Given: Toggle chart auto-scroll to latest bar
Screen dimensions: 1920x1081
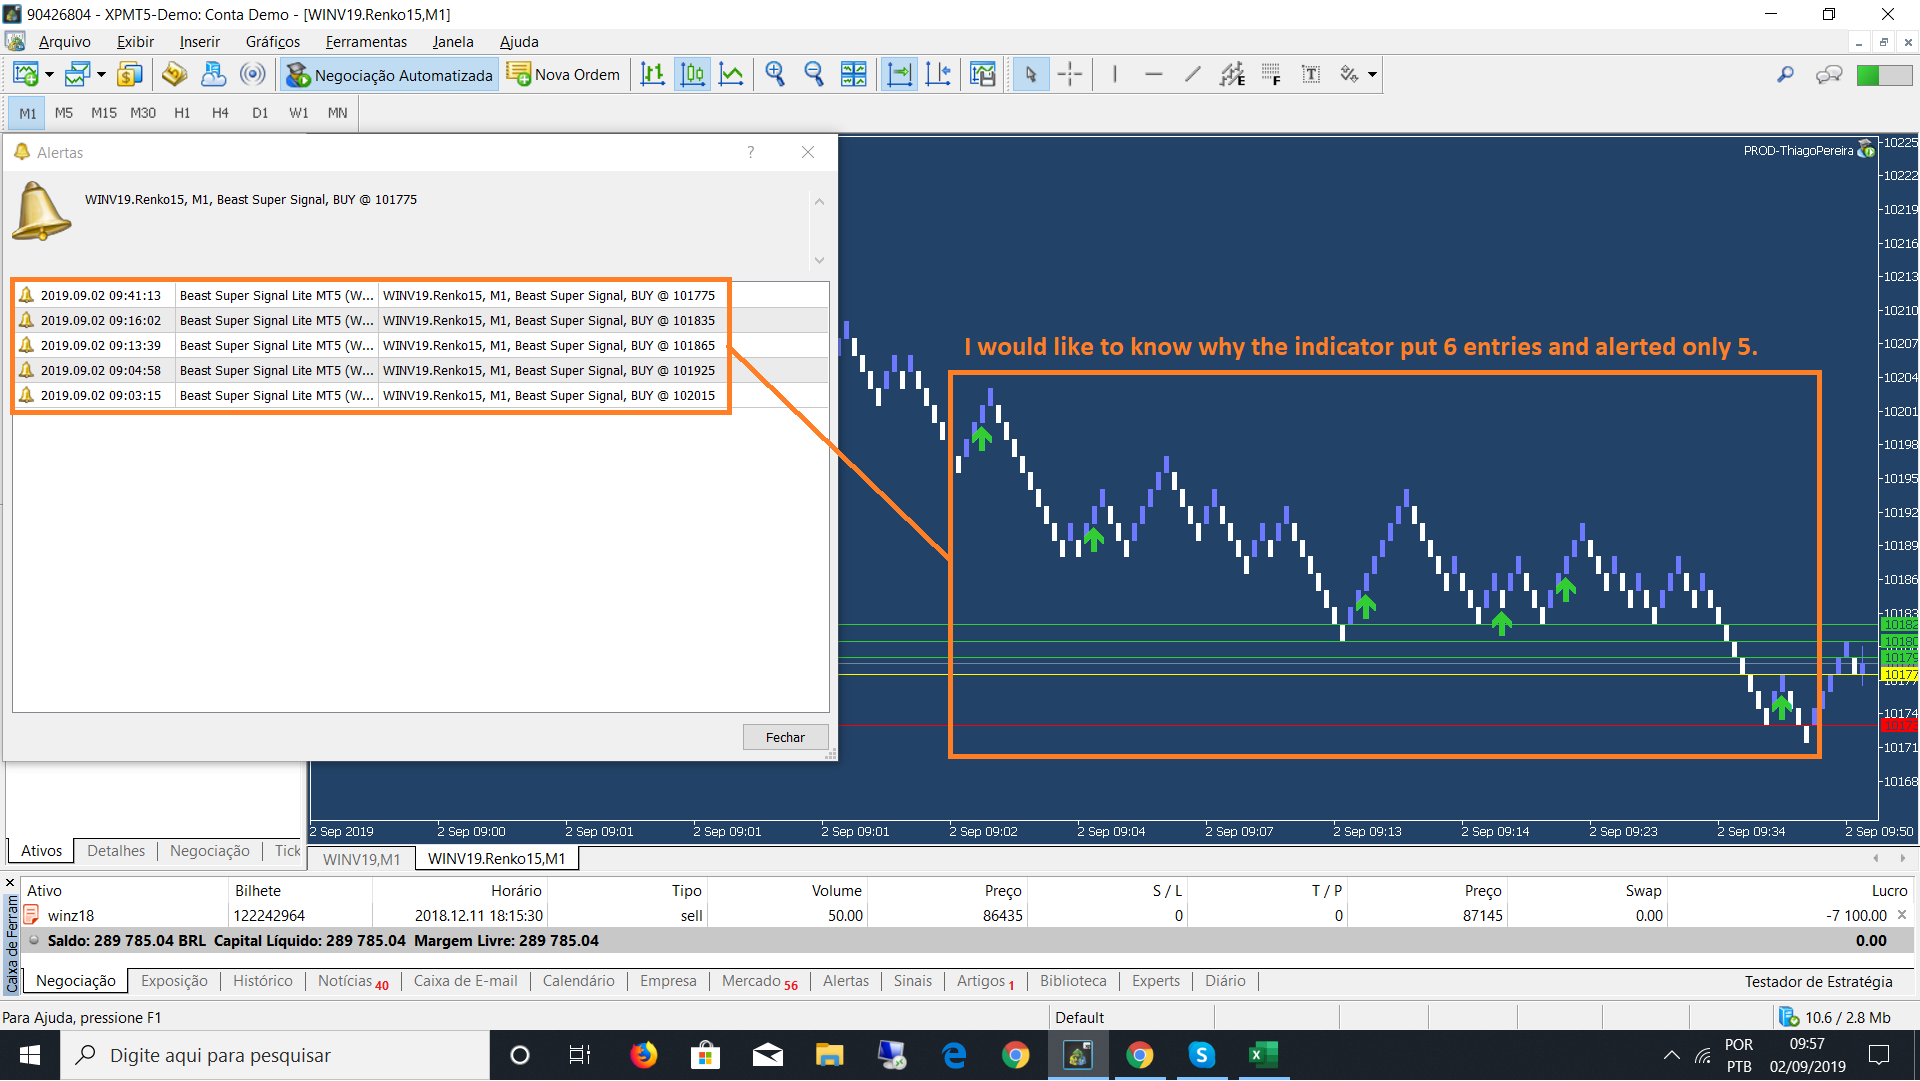Looking at the screenshot, I should point(899,75).
